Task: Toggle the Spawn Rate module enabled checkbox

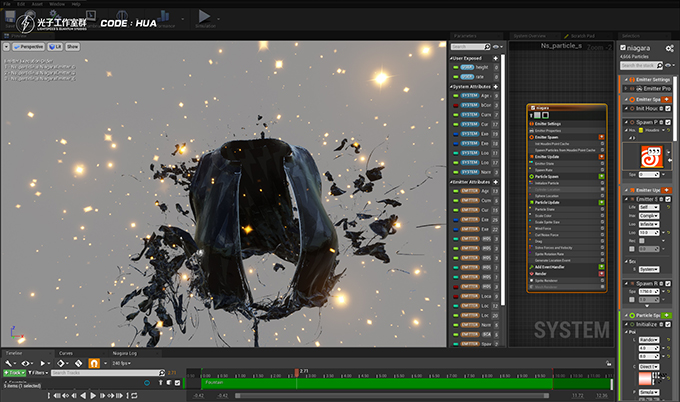Action: point(668,283)
